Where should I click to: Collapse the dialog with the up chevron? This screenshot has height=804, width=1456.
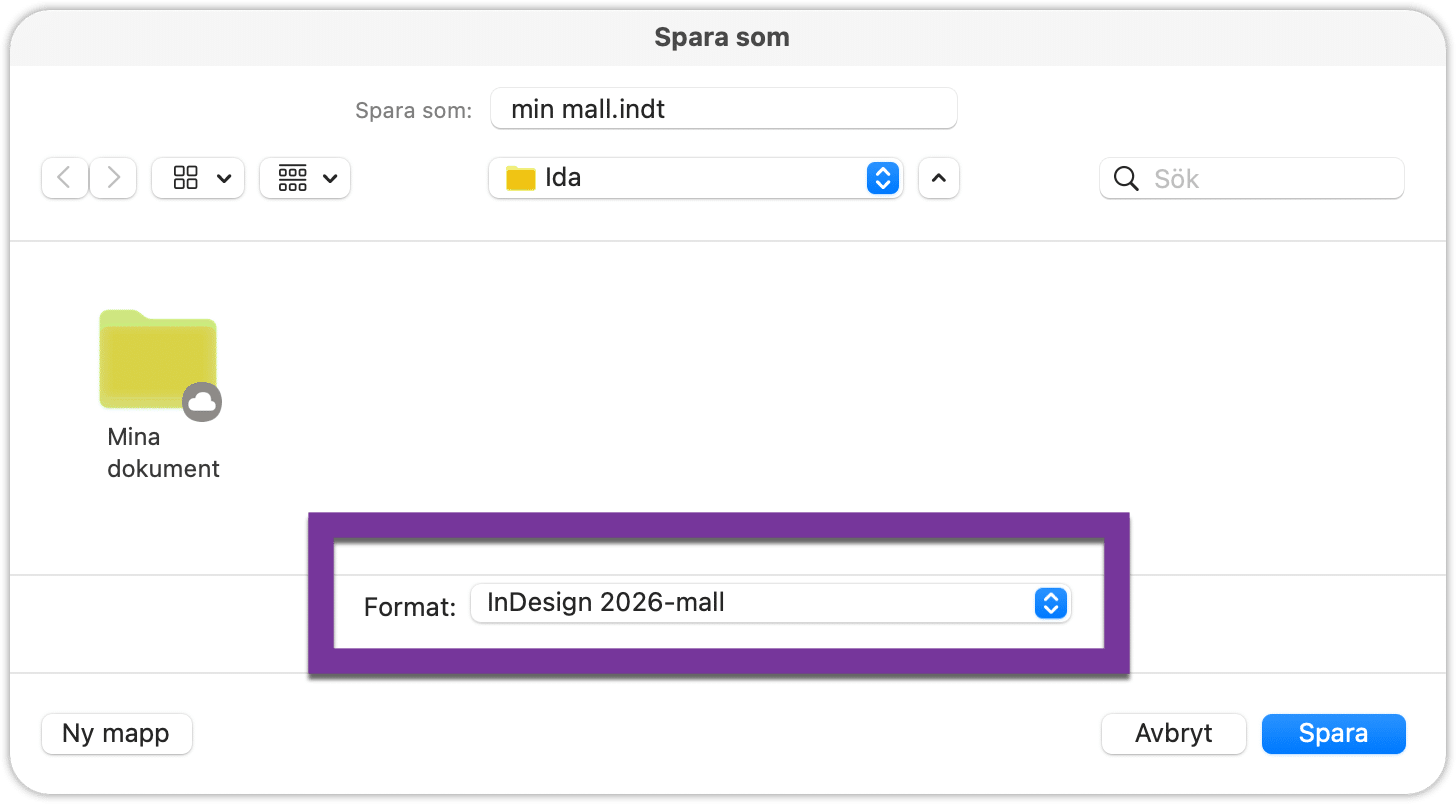point(938,178)
